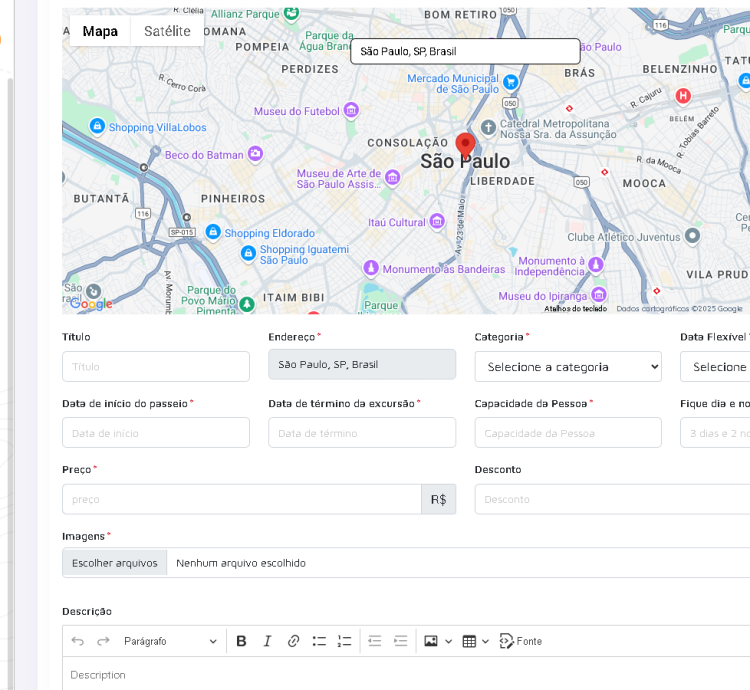The width and height of the screenshot is (750, 690).
Task: Click the redo icon in the editor toolbar
Action: tap(103, 641)
